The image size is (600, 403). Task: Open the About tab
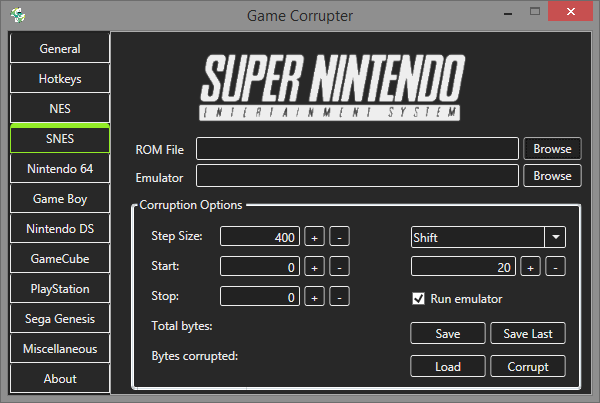pyautogui.click(x=60, y=379)
